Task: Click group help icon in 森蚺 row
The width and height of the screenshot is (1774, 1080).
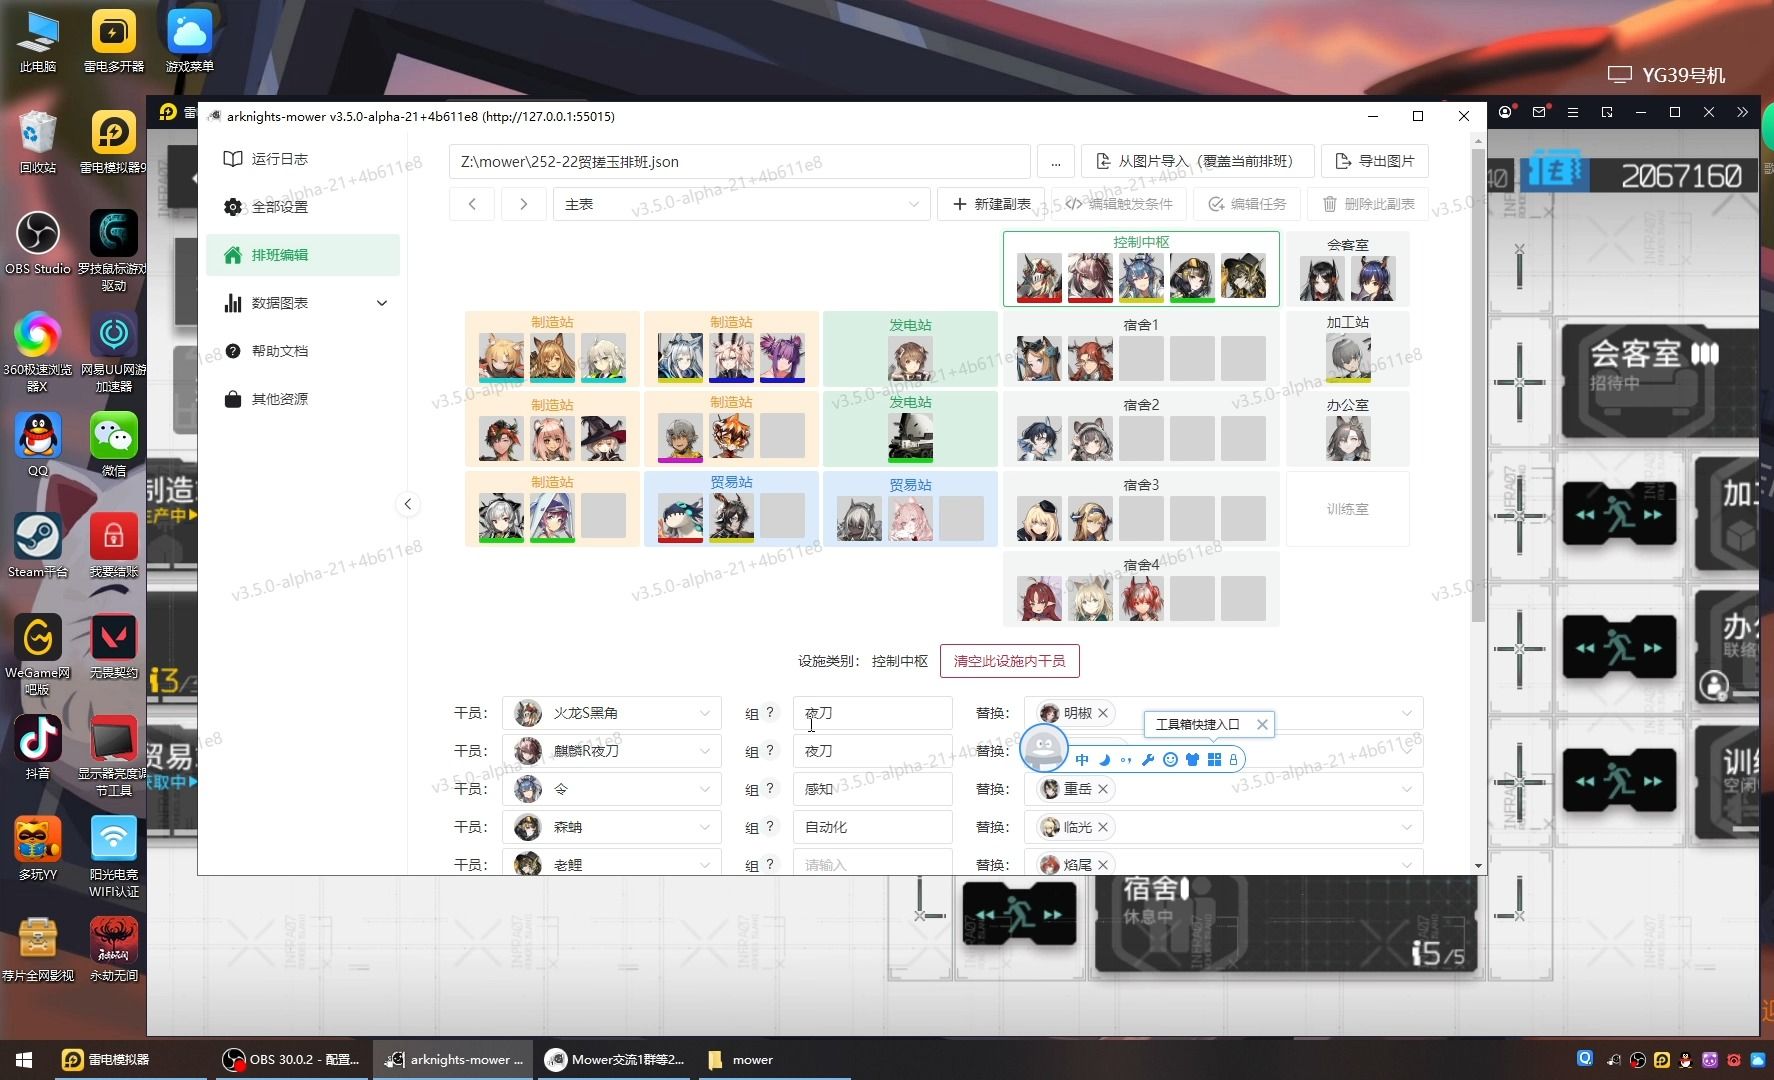Action: (770, 827)
